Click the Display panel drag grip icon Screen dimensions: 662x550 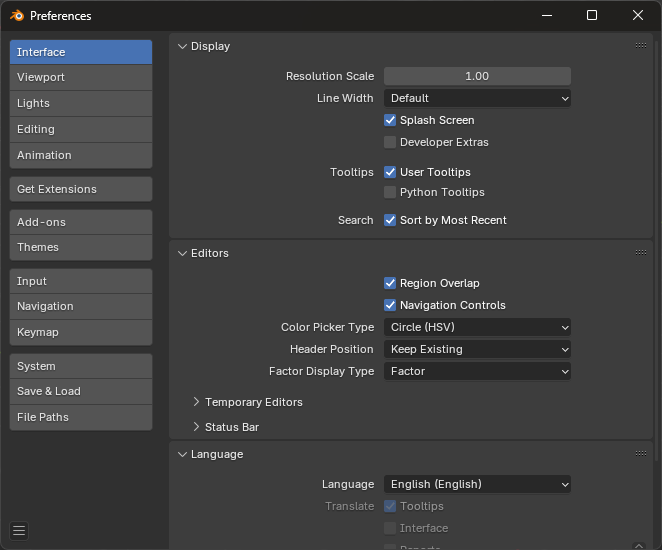coord(640,46)
